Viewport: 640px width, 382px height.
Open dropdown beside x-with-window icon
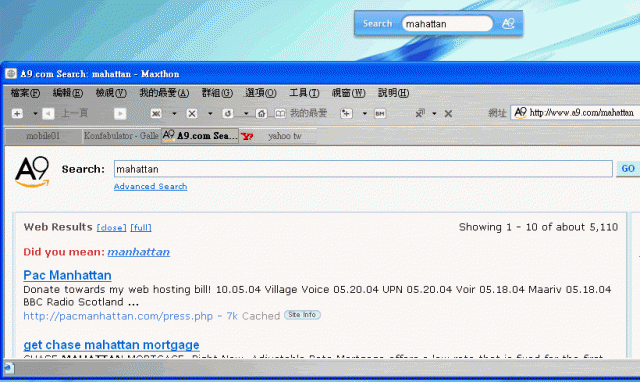[434, 113]
